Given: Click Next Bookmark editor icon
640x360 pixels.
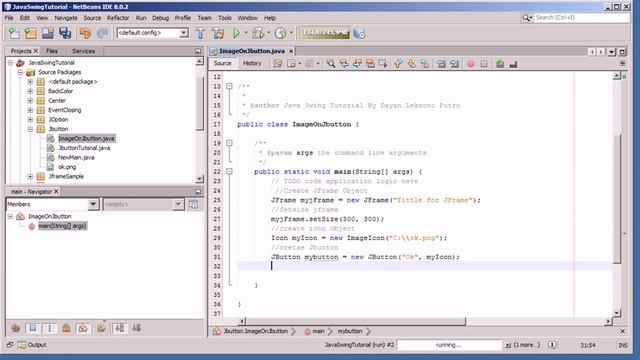Looking at the screenshot, I should (411, 64).
